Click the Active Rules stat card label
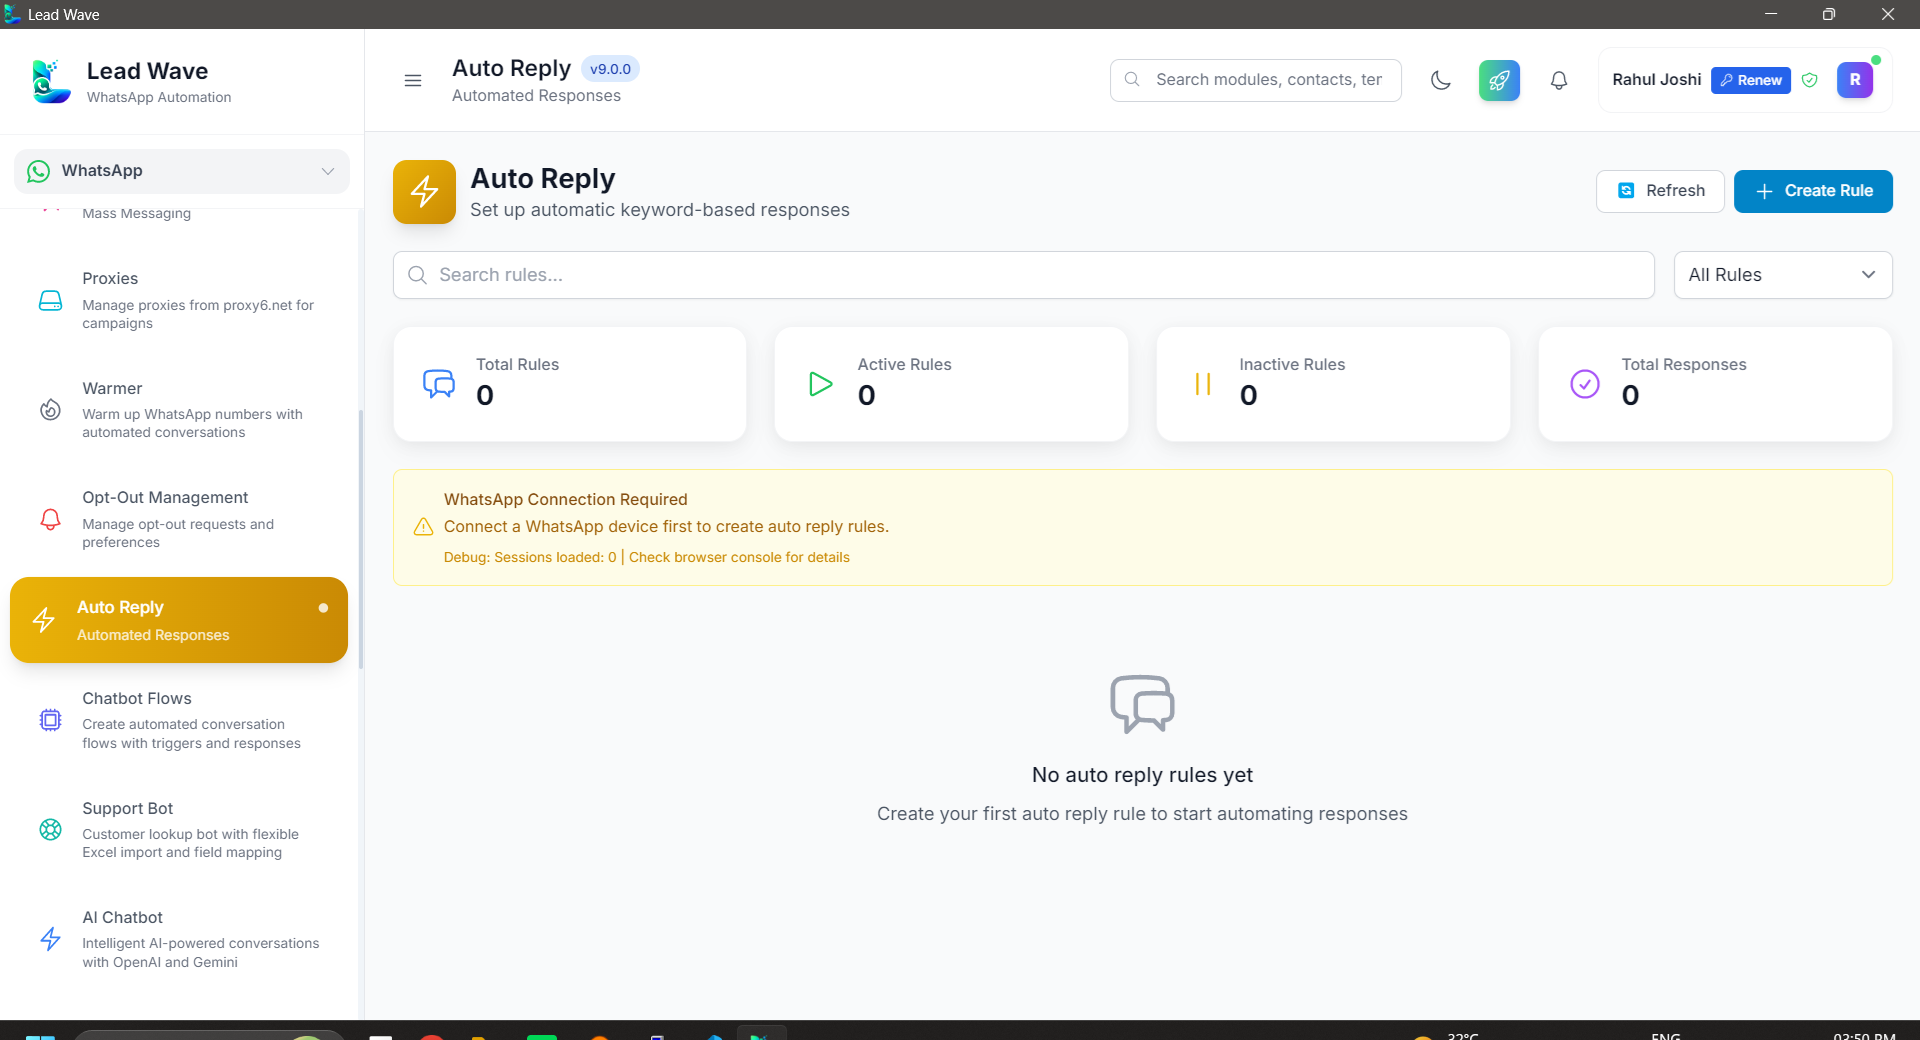The image size is (1920, 1040). 904,365
